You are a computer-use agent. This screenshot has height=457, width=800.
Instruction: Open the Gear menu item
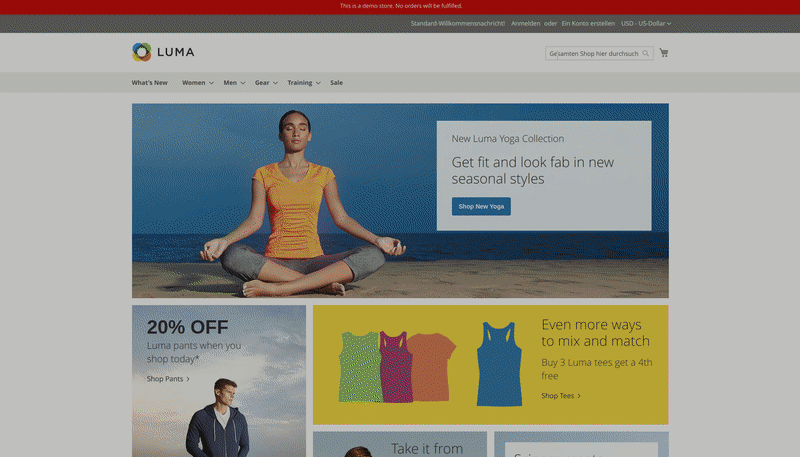(x=262, y=83)
